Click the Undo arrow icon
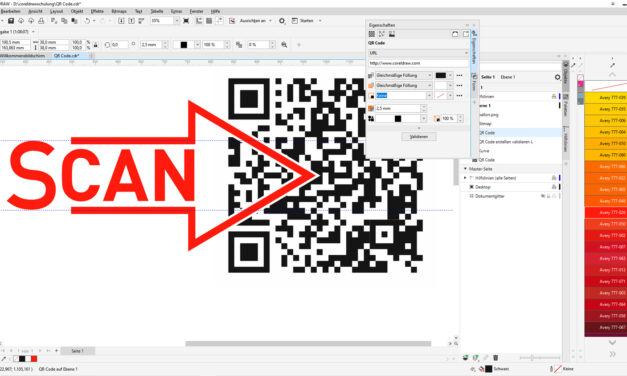 click(x=87, y=21)
